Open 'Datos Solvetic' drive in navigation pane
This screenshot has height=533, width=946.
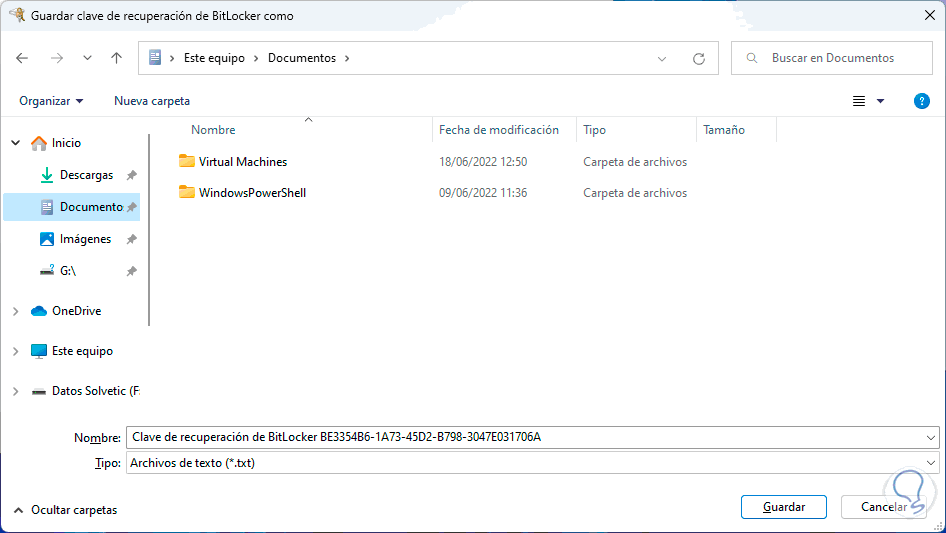(x=95, y=391)
